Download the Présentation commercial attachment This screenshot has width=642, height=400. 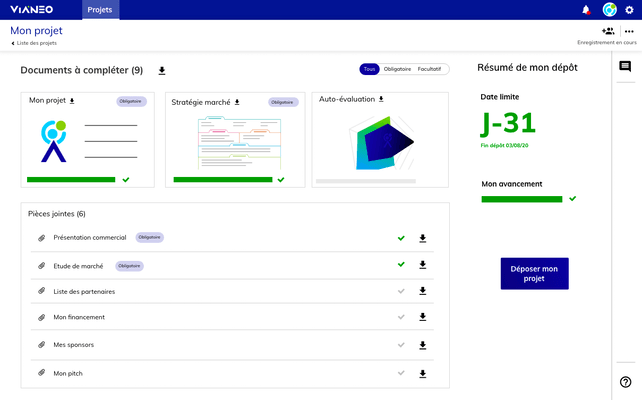pos(423,238)
